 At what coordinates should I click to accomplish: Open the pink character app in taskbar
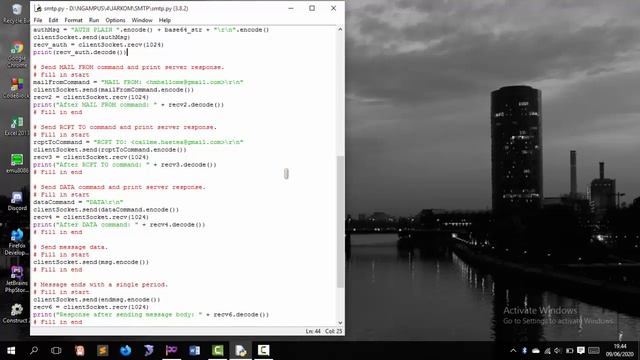[x=80, y=350]
